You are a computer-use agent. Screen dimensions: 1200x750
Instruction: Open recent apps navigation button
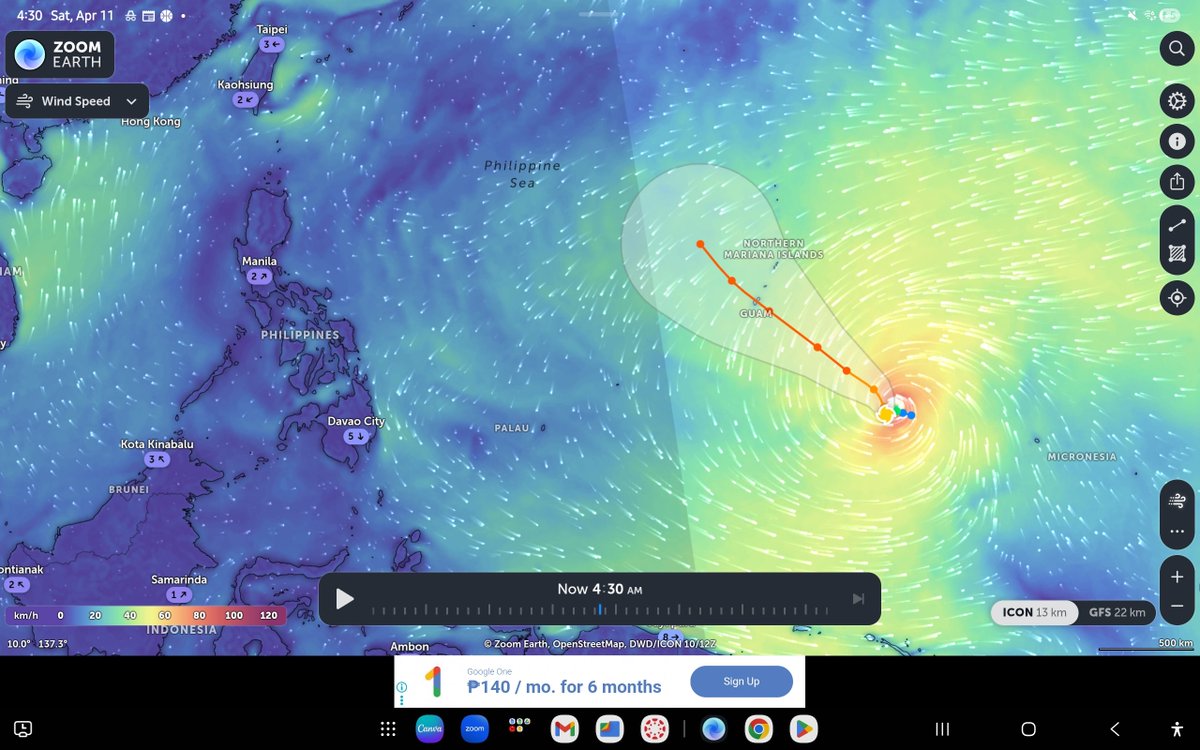tap(941, 729)
